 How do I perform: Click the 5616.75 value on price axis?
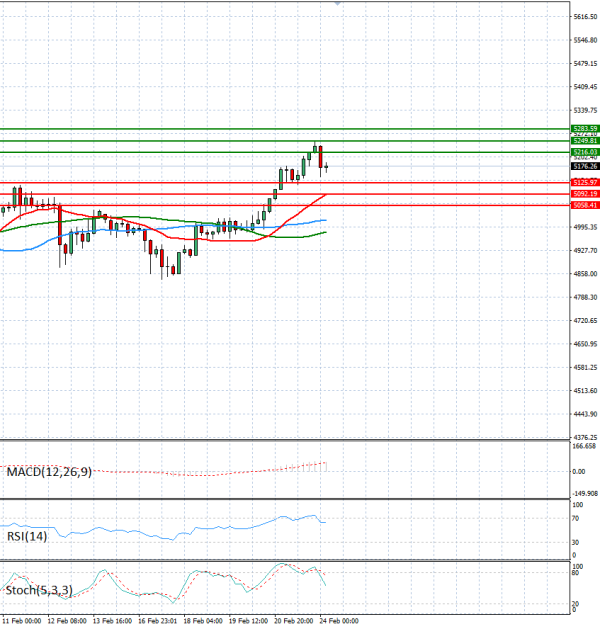585,17
